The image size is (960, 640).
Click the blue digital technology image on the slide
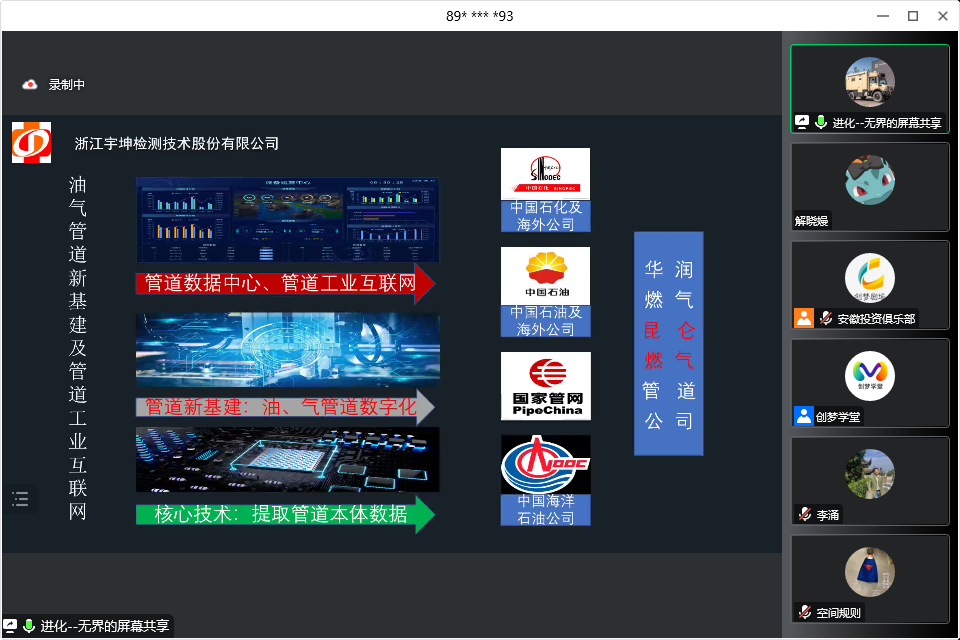288,350
